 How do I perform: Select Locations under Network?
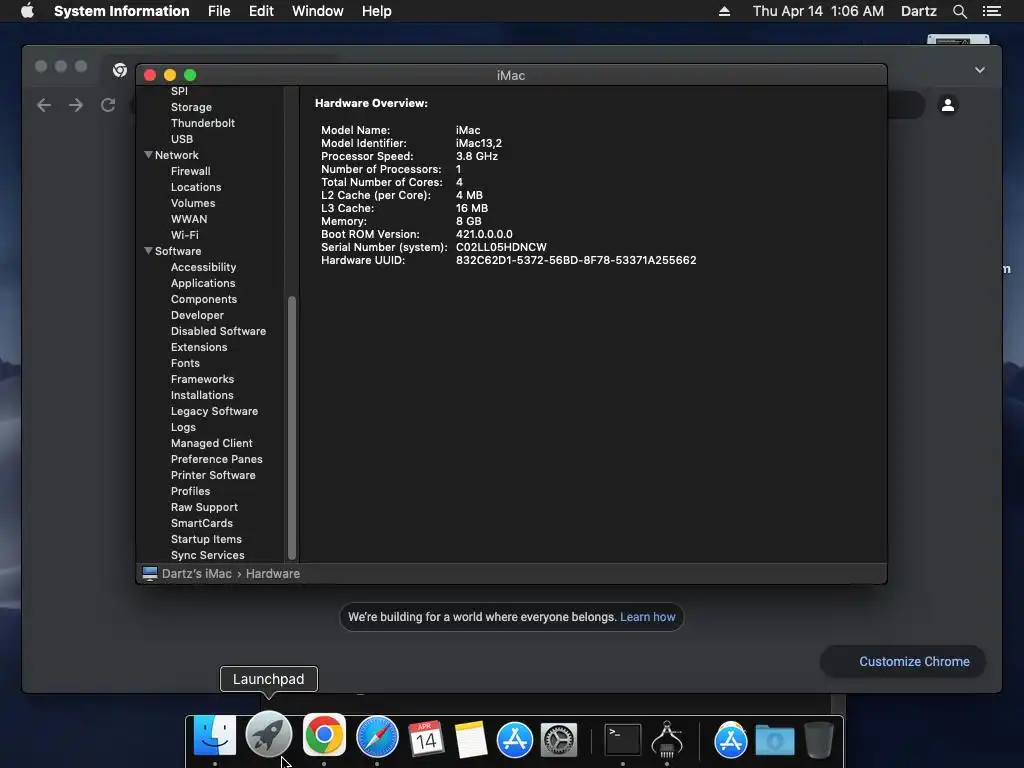coord(196,187)
